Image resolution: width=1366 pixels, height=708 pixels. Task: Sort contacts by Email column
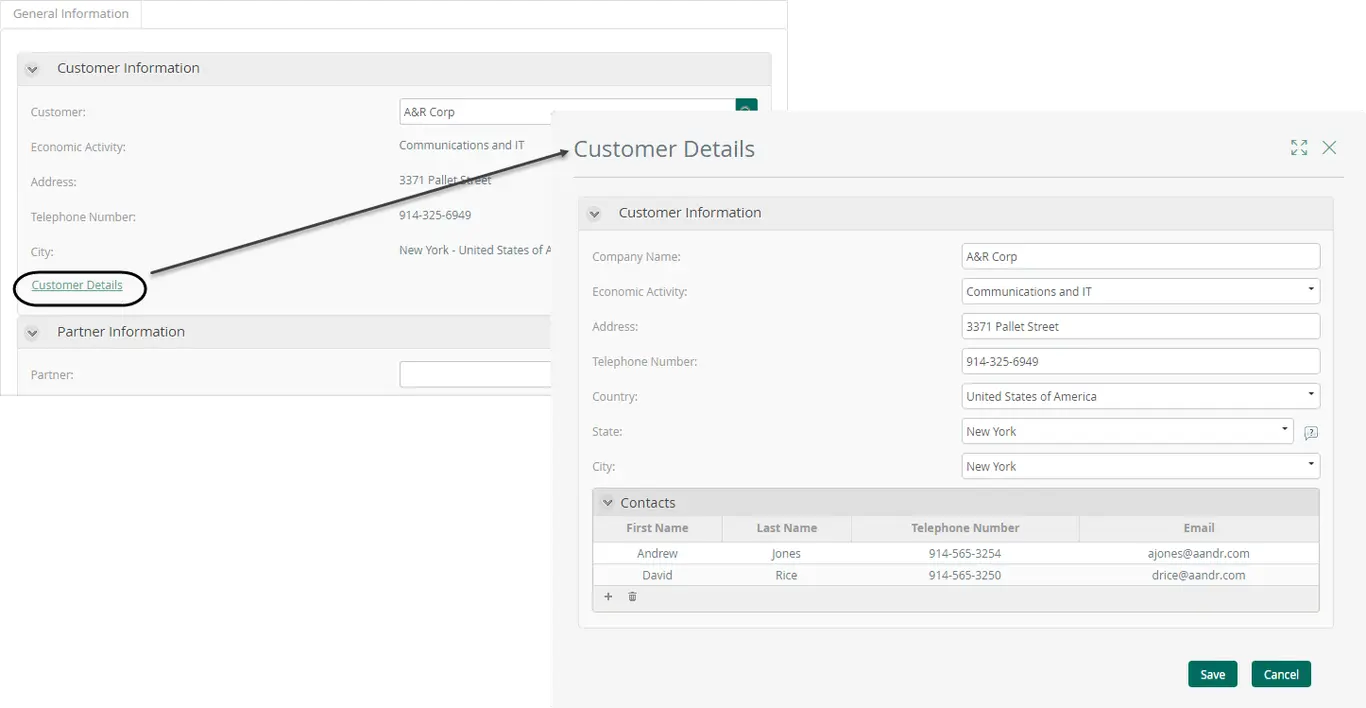1199,528
